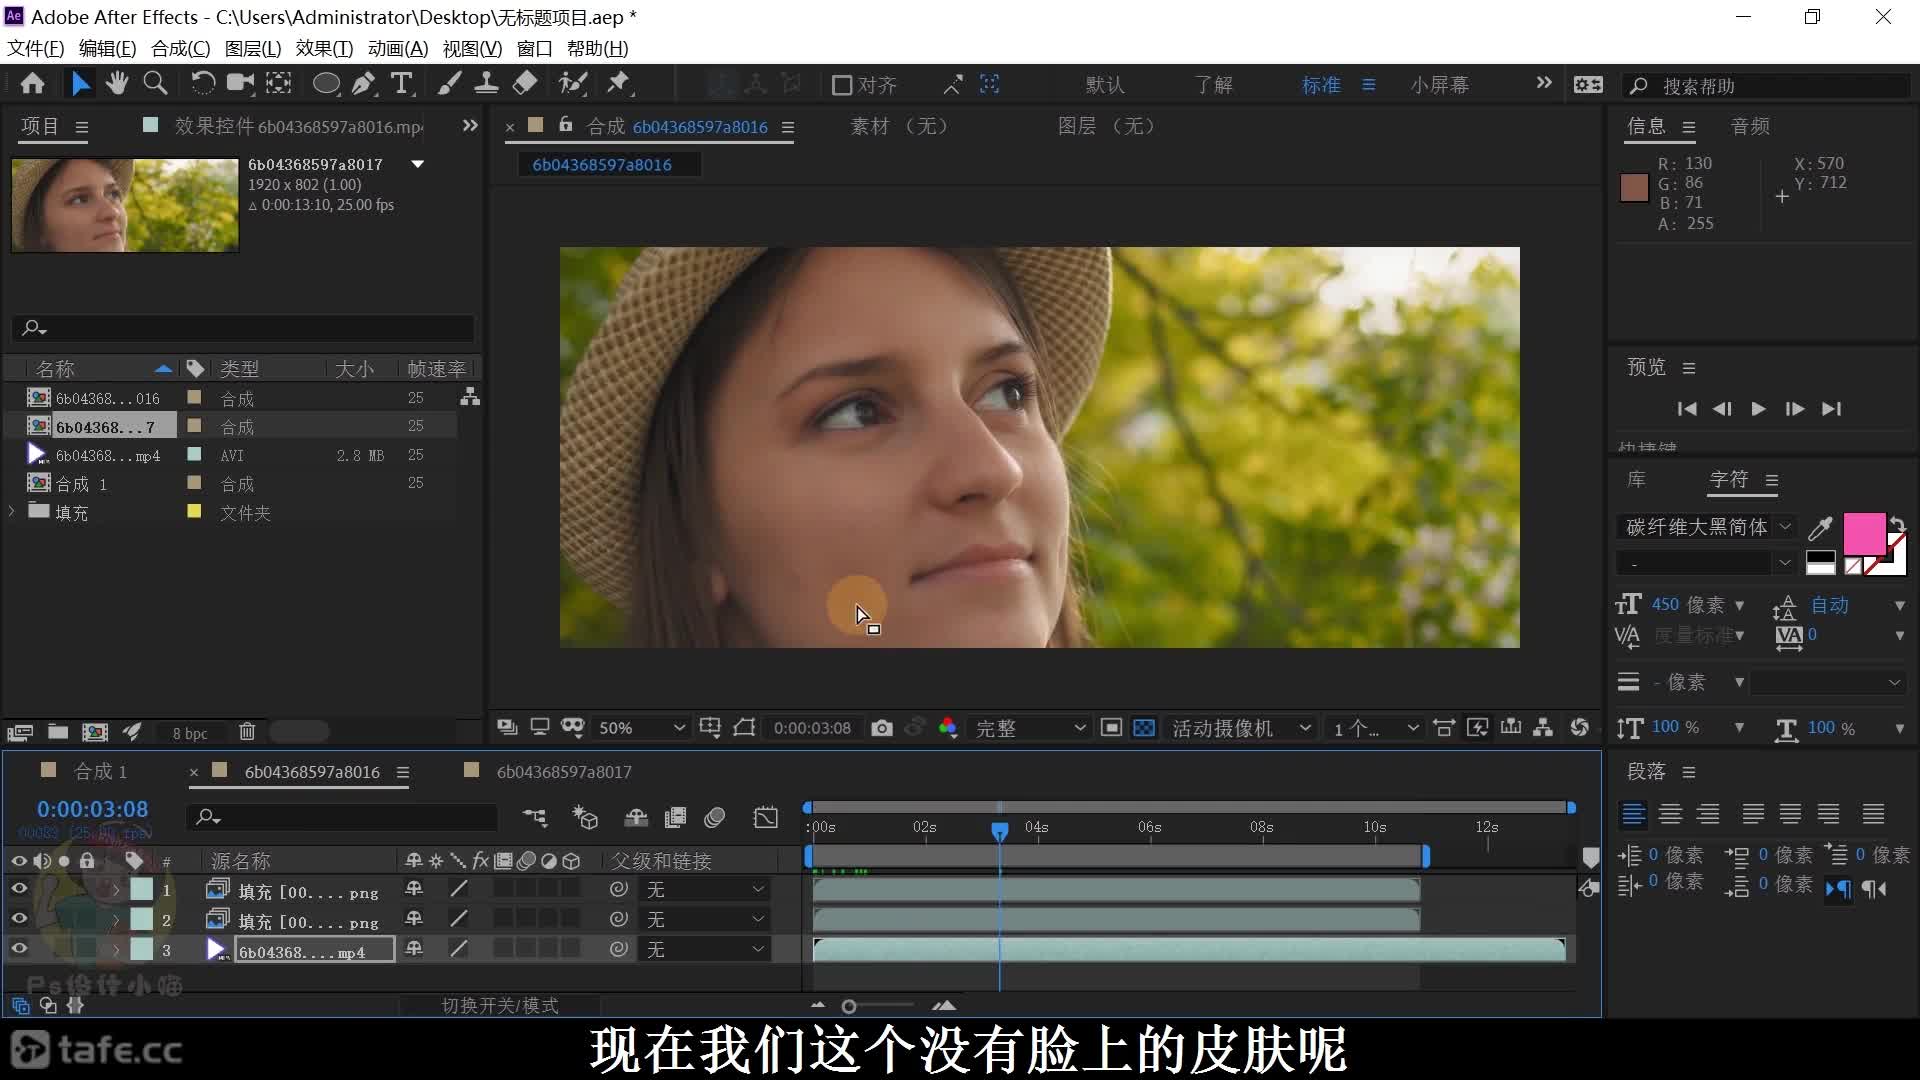Switch to the 音频 panel tab
This screenshot has width=1920, height=1080.
(1750, 126)
